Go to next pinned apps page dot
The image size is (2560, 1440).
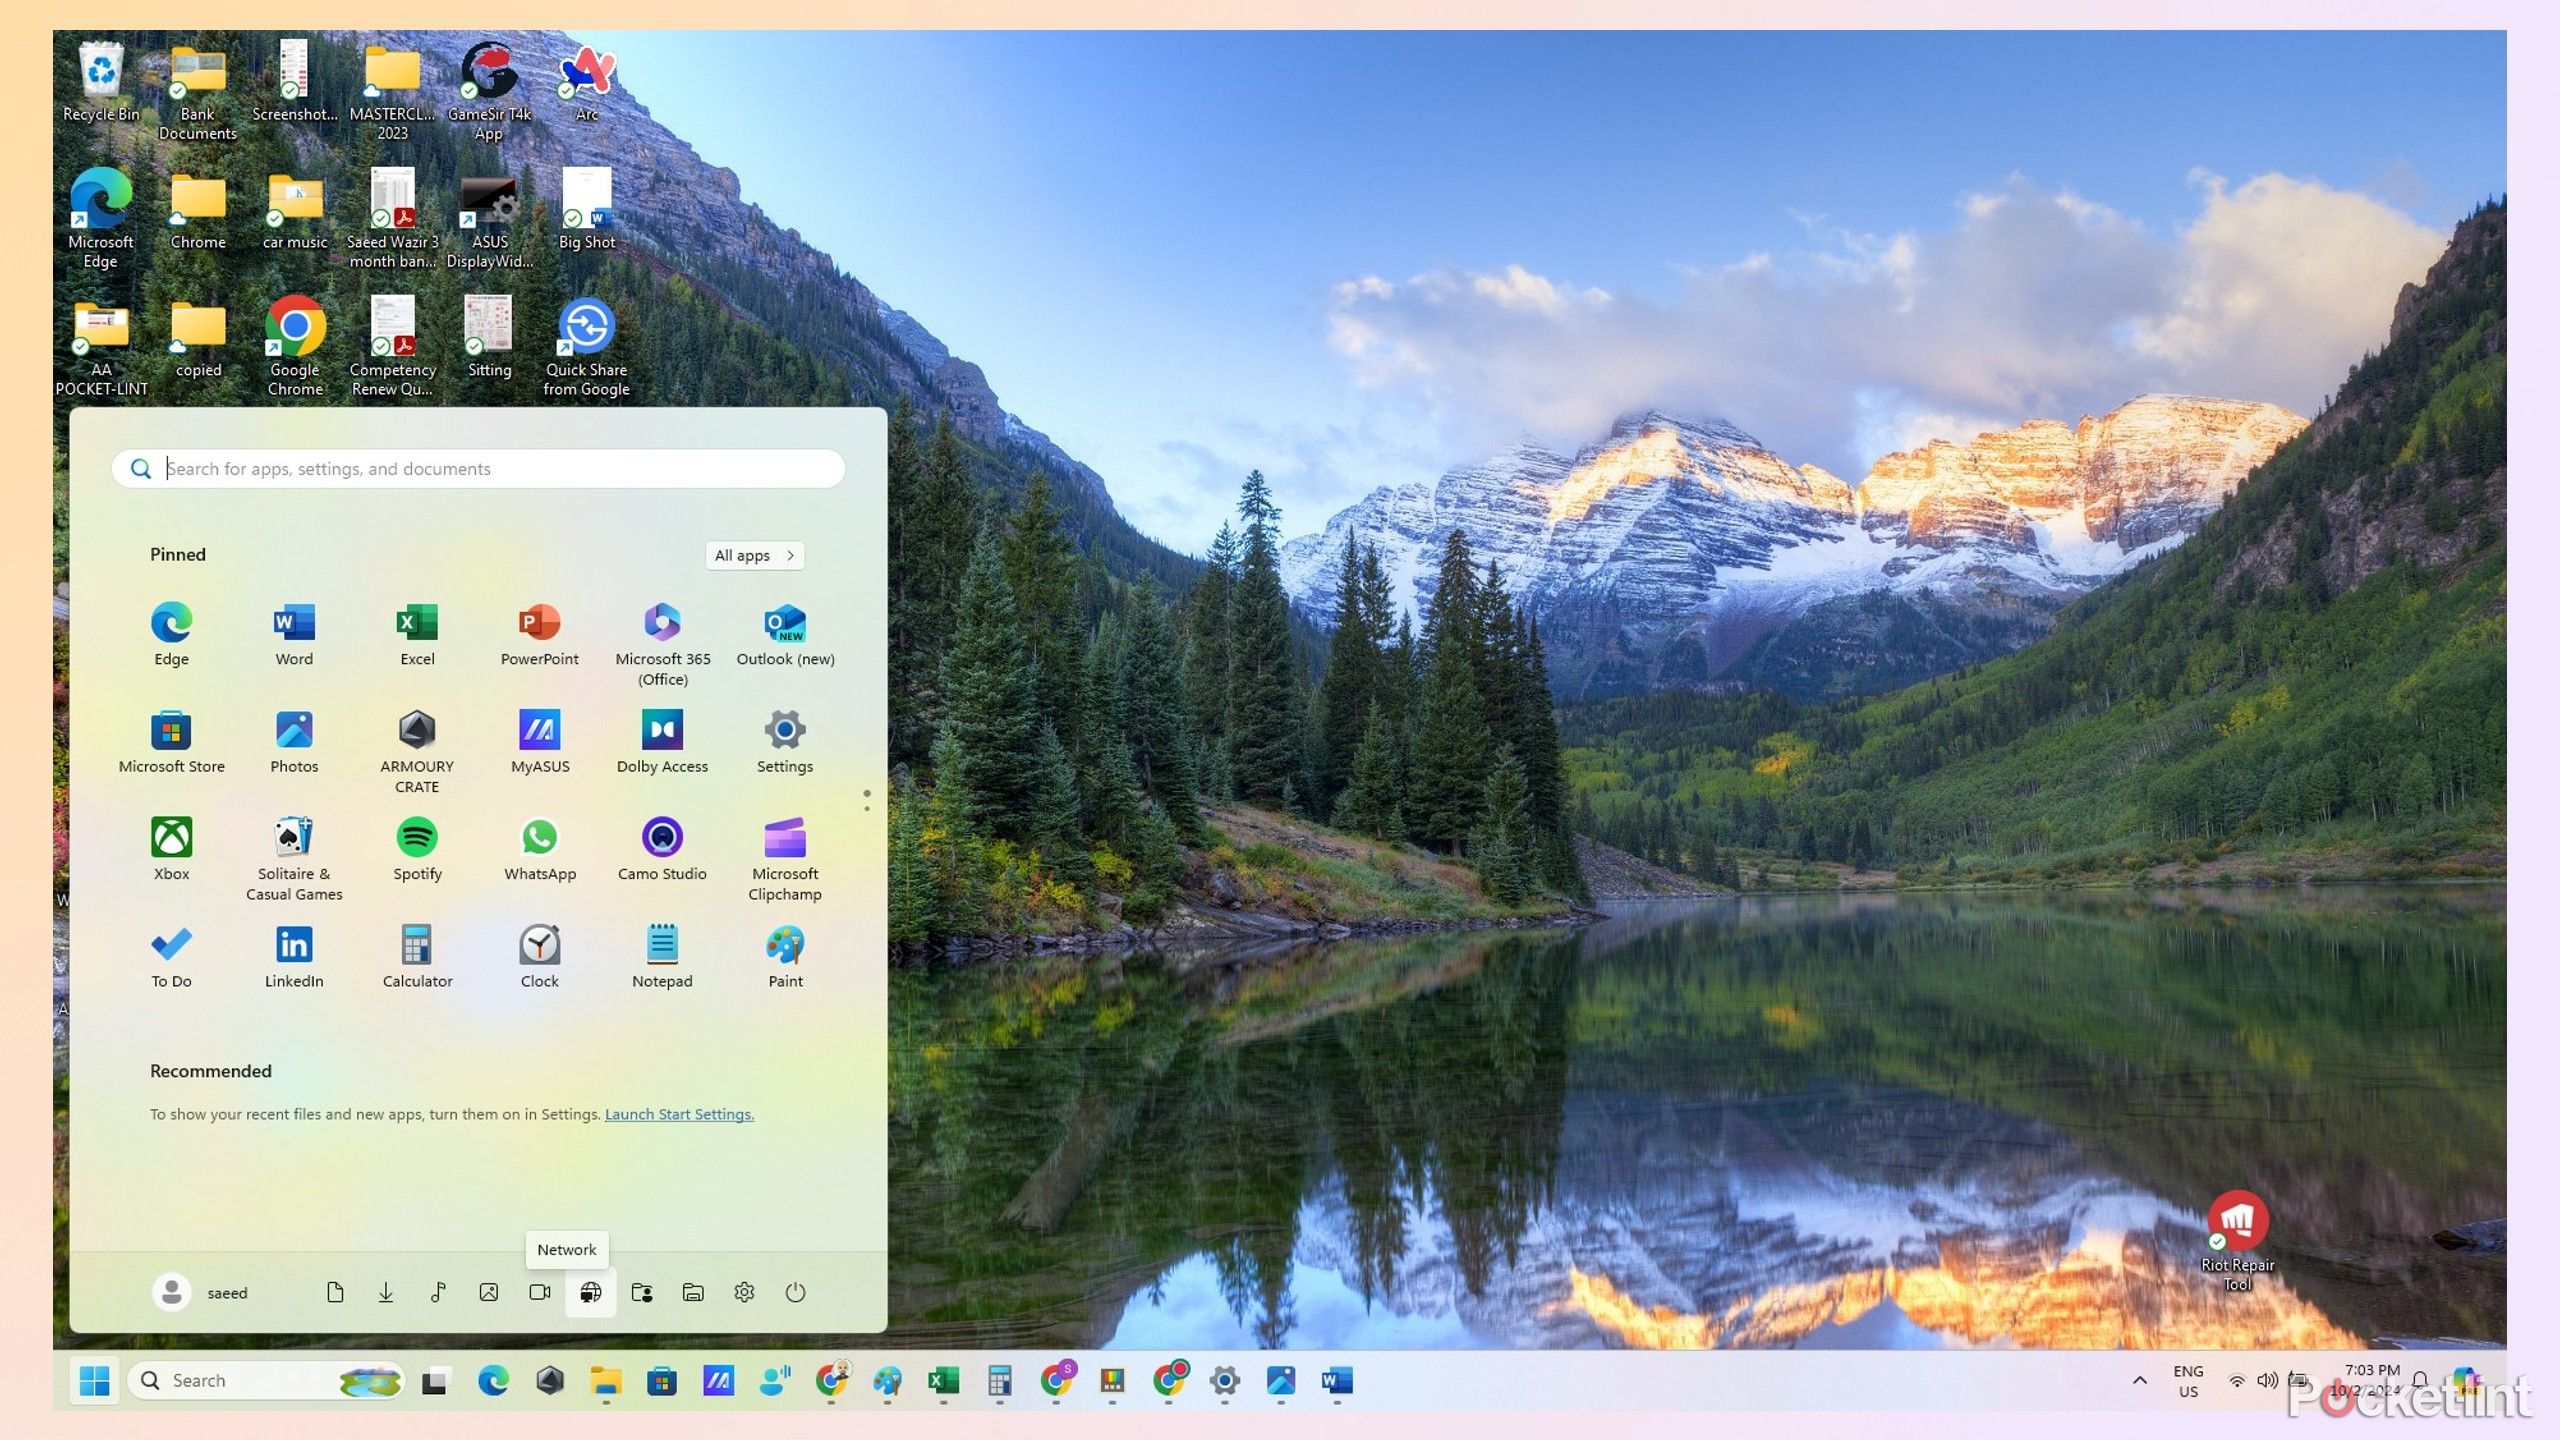[x=867, y=808]
